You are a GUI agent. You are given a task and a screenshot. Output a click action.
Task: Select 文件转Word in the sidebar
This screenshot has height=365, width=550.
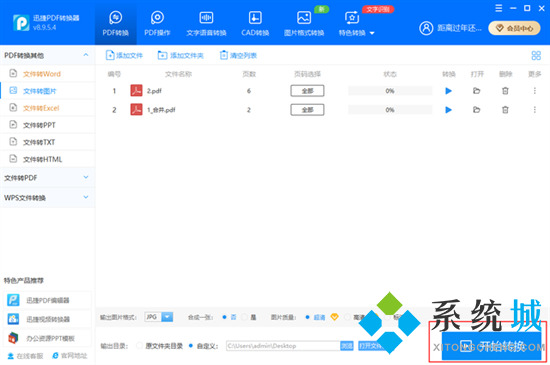pos(47,74)
